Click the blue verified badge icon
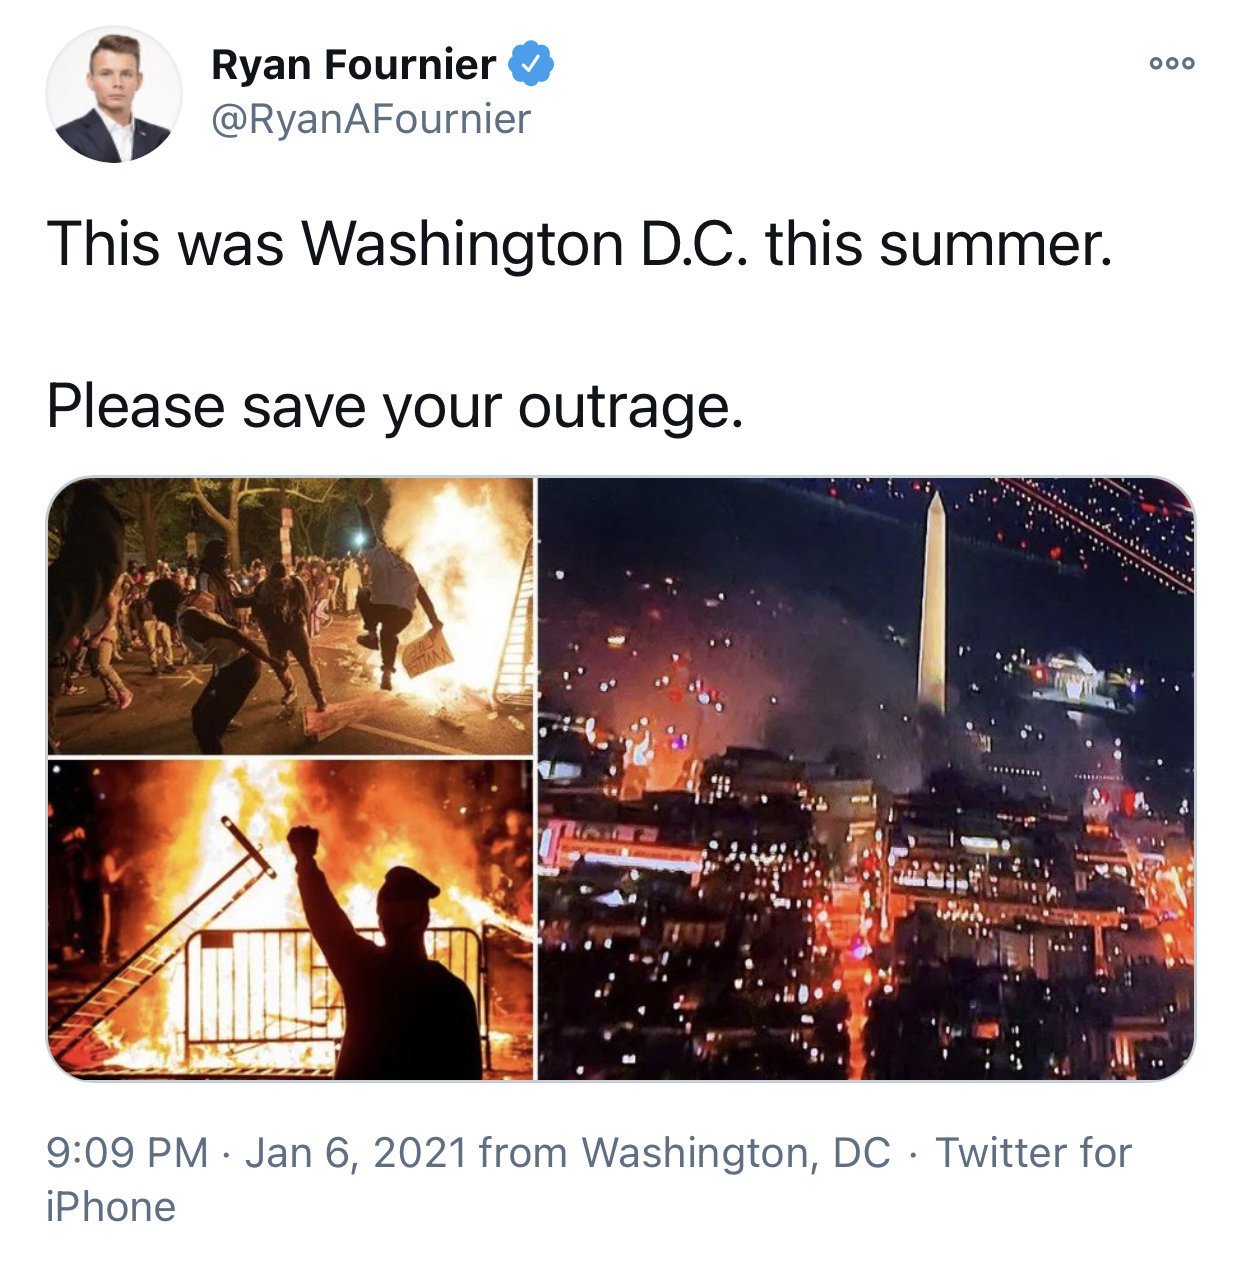 click(x=531, y=65)
